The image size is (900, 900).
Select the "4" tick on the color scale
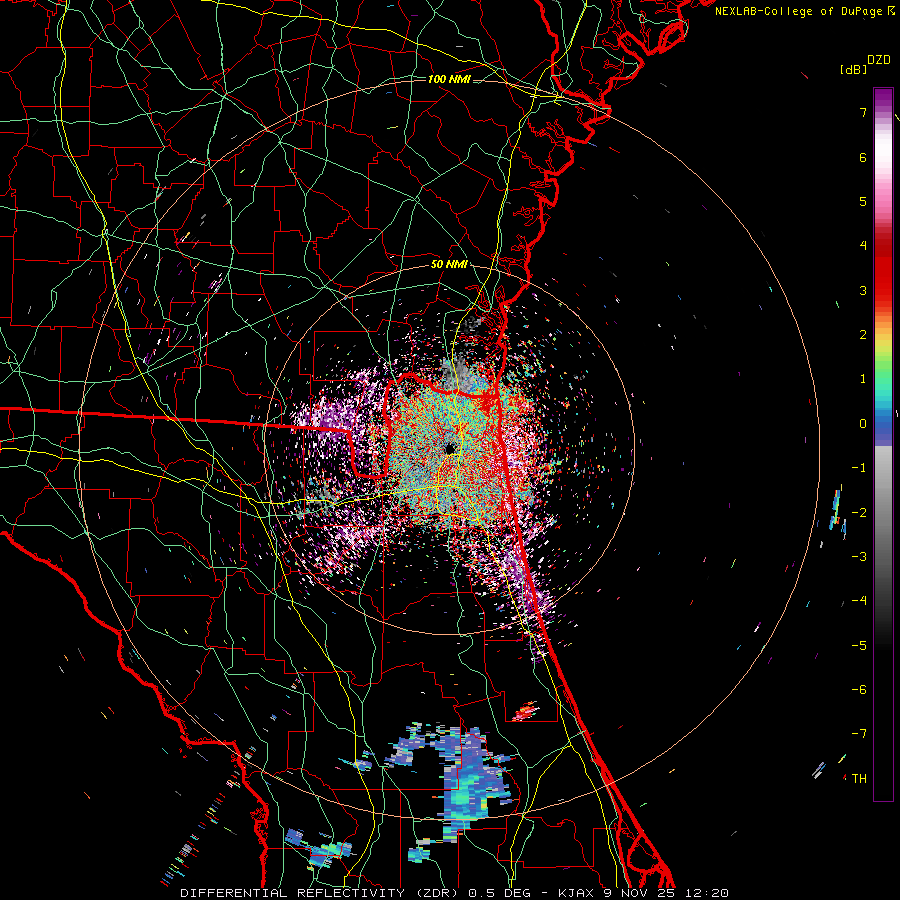pos(863,246)
